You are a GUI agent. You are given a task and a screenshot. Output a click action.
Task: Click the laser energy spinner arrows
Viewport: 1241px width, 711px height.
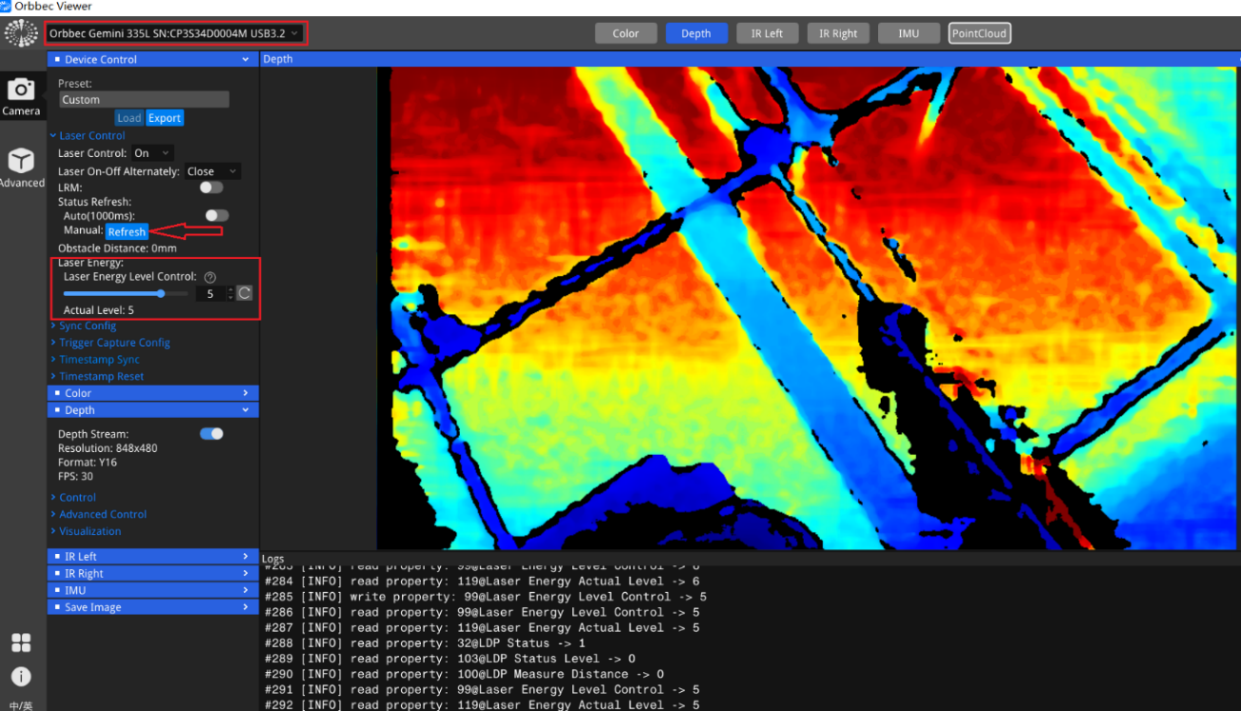(231, 294)
